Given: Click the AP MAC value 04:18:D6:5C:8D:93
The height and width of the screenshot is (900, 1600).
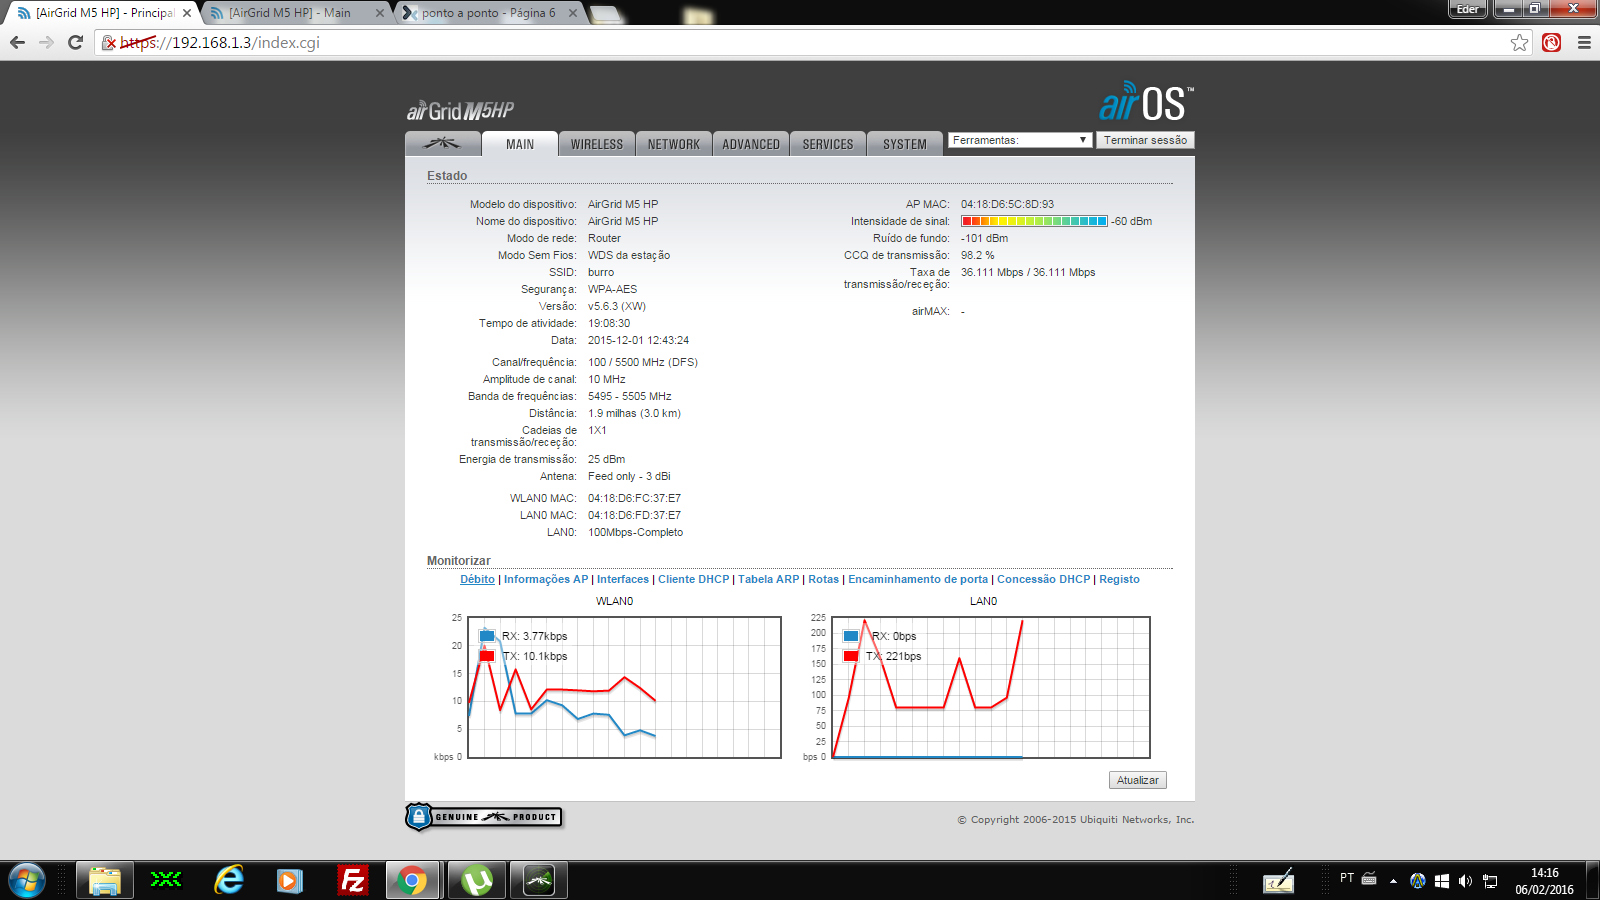Looking at the screenshot, I should tap(1007, 204).
